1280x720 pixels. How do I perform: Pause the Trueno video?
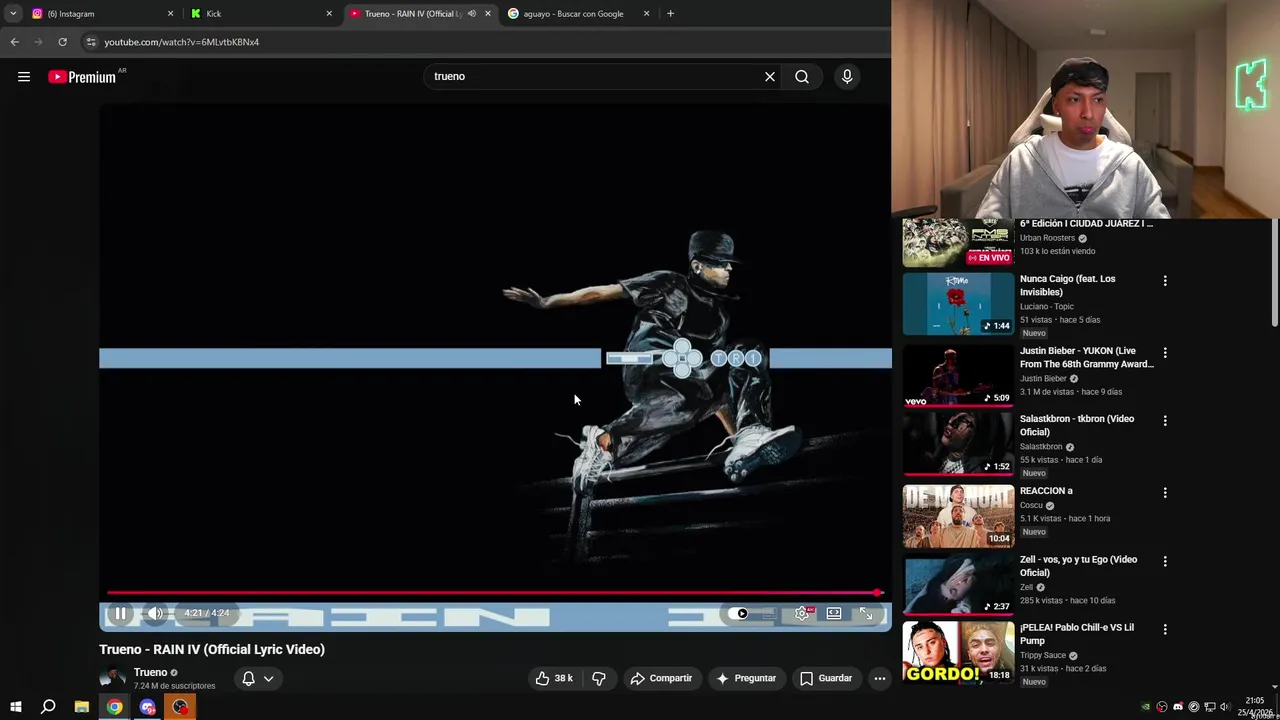click(119, 613)
